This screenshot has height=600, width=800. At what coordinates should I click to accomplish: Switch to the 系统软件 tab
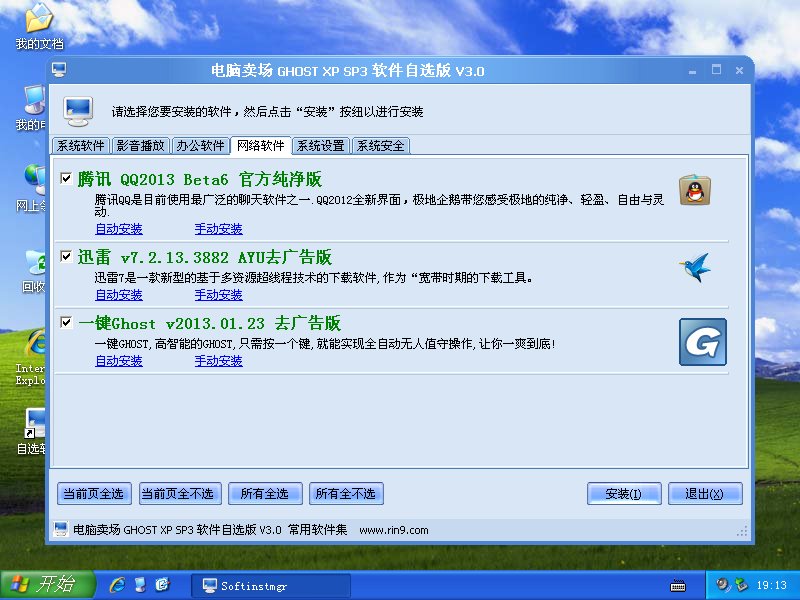pyautogui.click(x=81, y=146)
